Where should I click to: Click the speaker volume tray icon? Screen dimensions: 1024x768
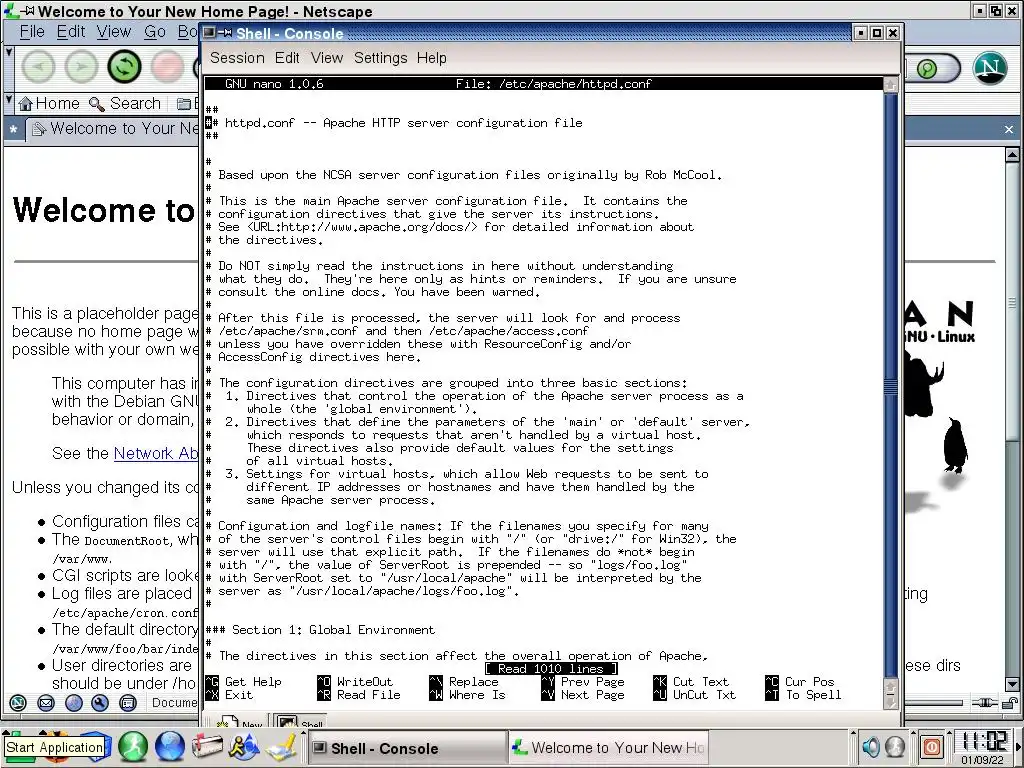click(871, 746)
